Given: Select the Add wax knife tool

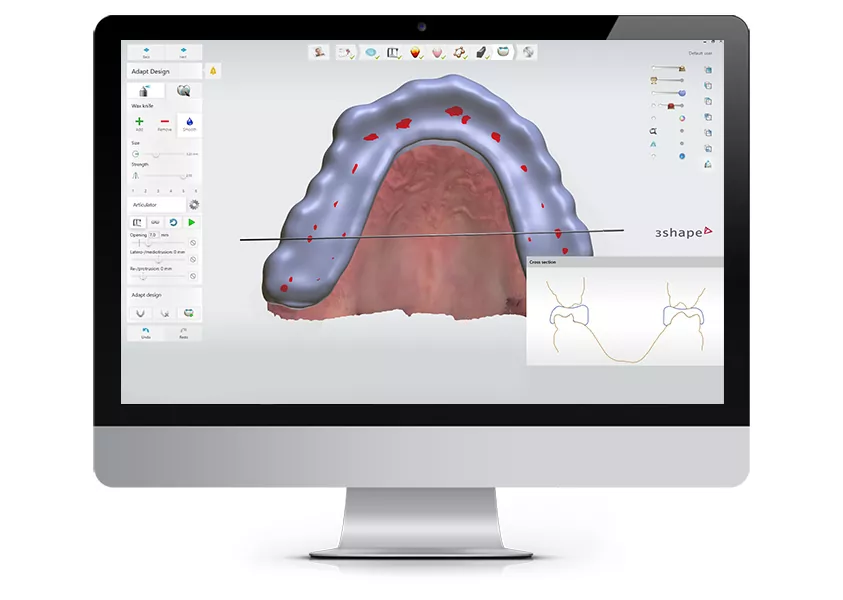Looking at the screenshot, I should [139, 123].
